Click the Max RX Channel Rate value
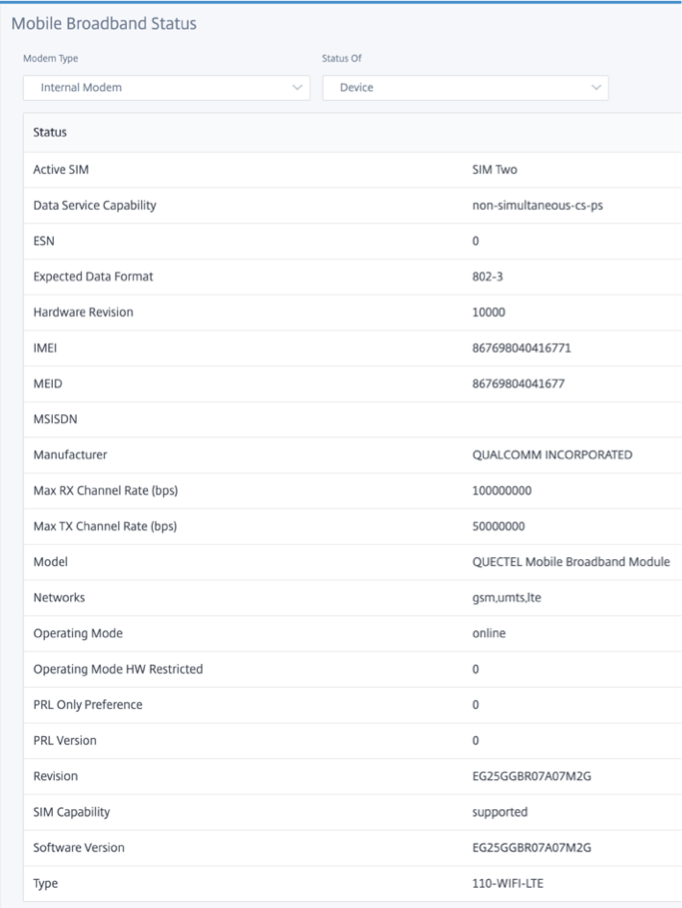The width and height of the screenshot is (682, 908). pos(501,490)
